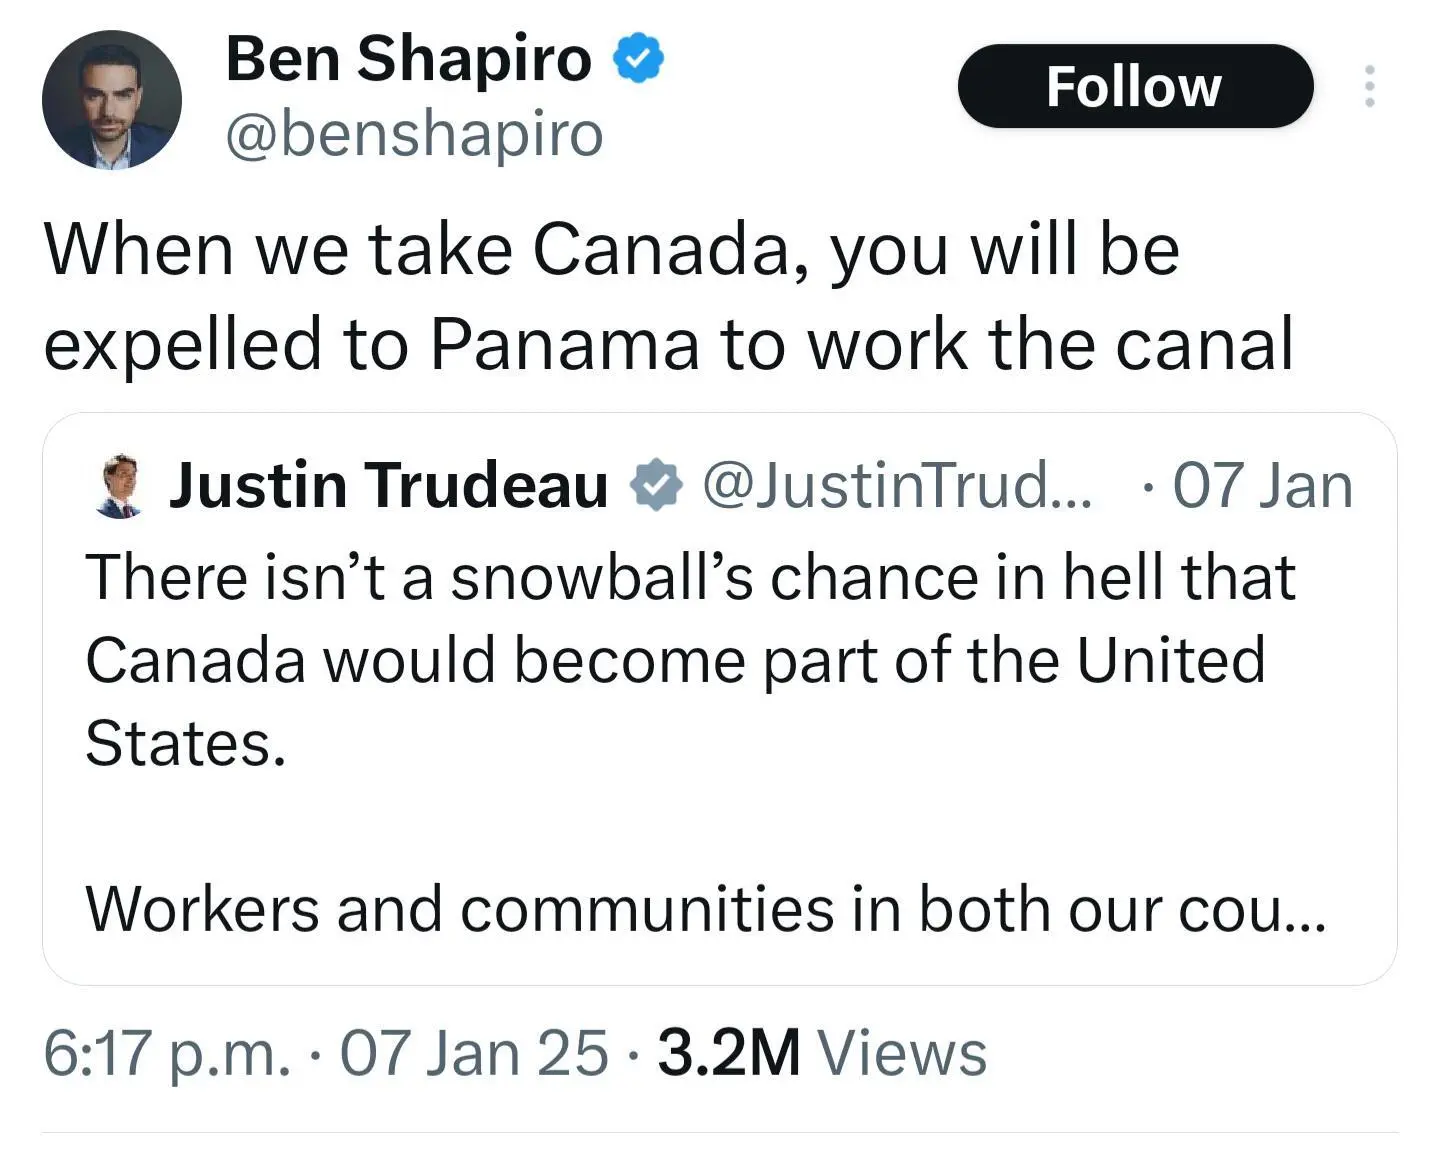The height and width of the screenshot is (1167, 1440).
Task: Click the verified badge next to Justin Trudeau
Action: click(x=656, y=485)
